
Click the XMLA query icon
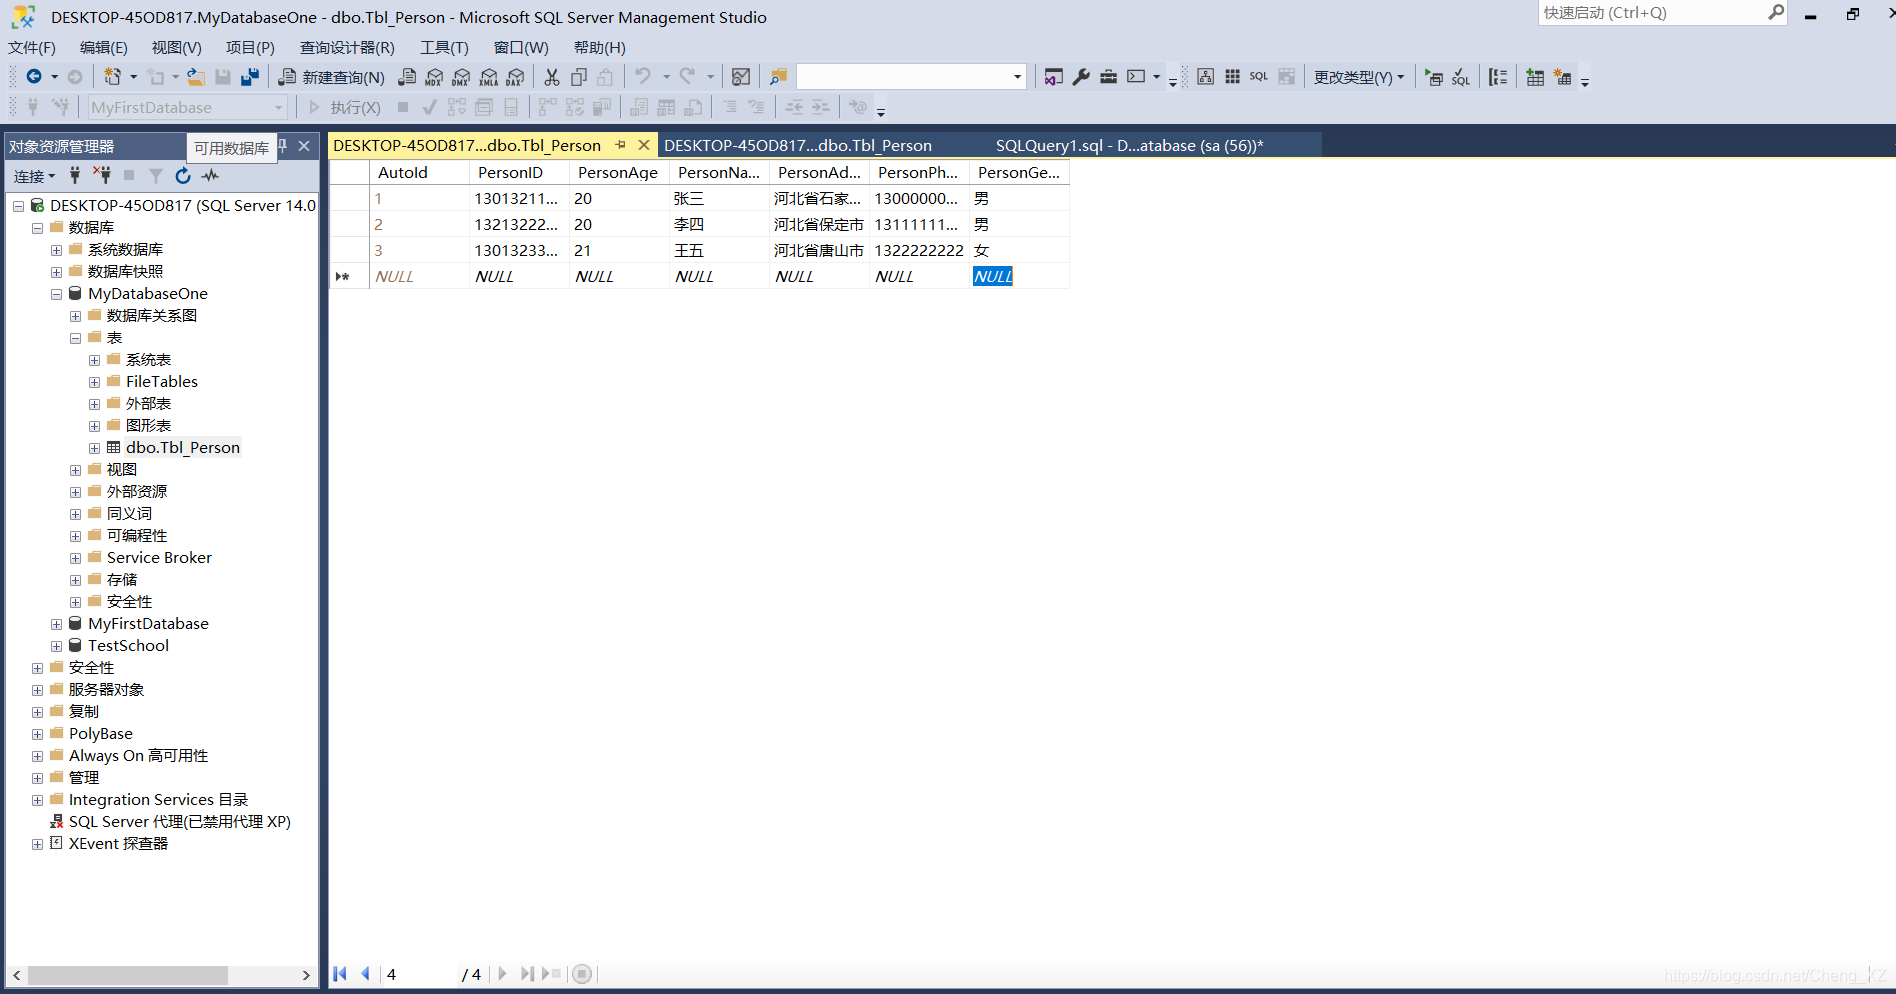[x=488, y=77]
